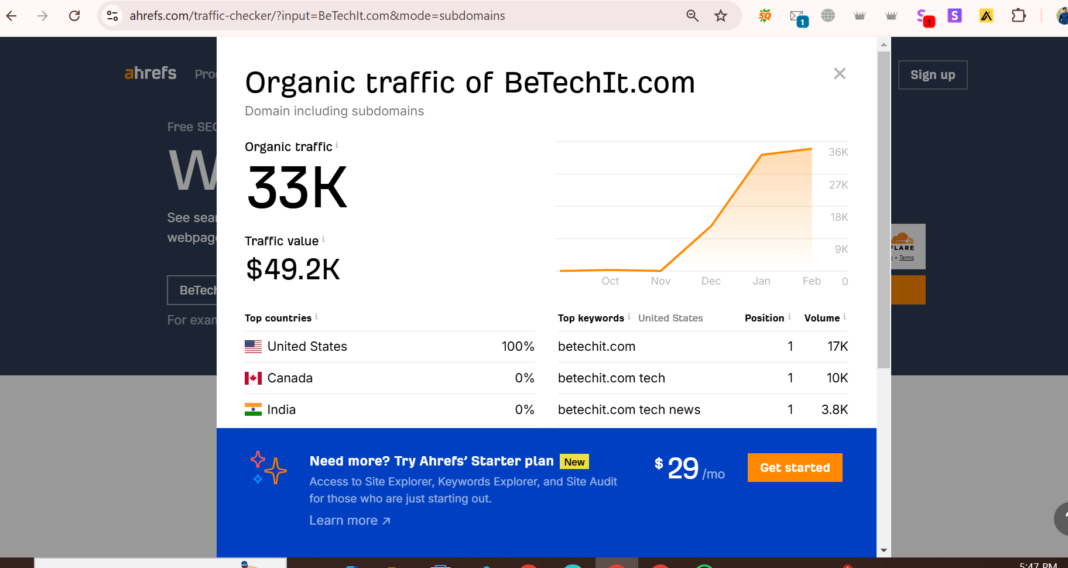Image resolution: width=1068 pixels, height=568 pixels.
Task: Click the Feb label on chart axis
Action: (x=812, y=281)
